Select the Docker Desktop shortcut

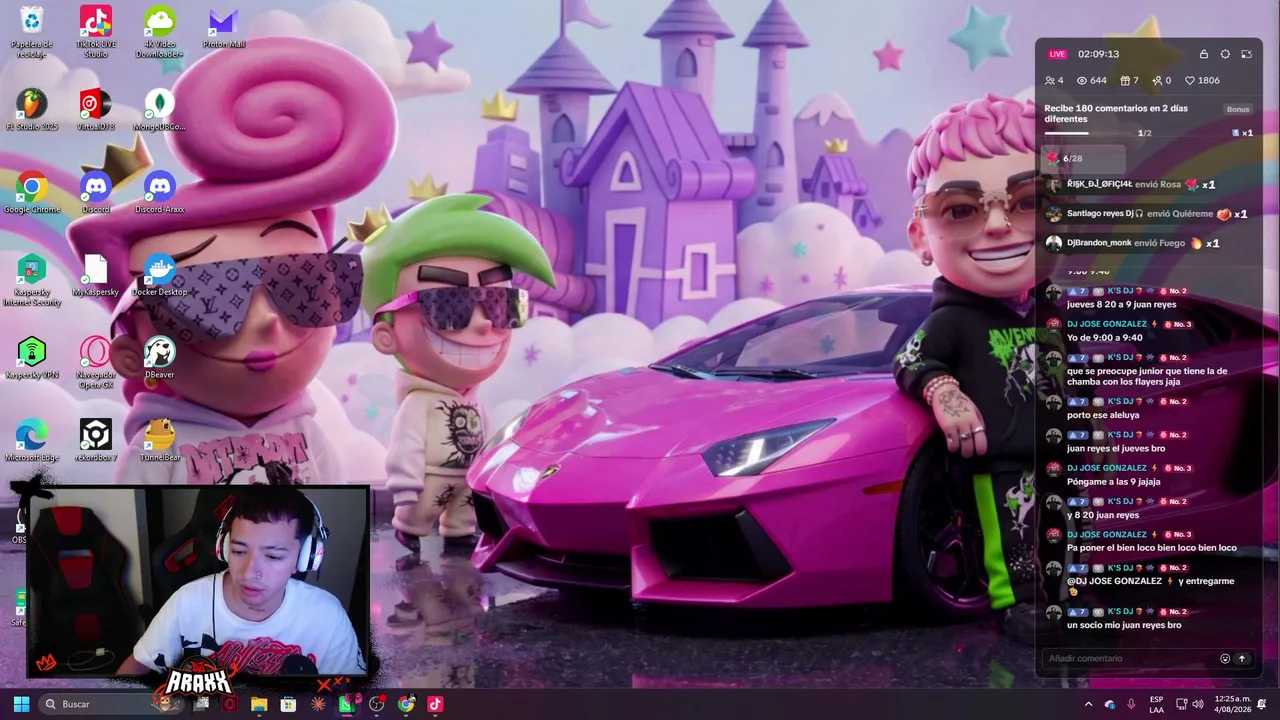click(x=160, y=276)
